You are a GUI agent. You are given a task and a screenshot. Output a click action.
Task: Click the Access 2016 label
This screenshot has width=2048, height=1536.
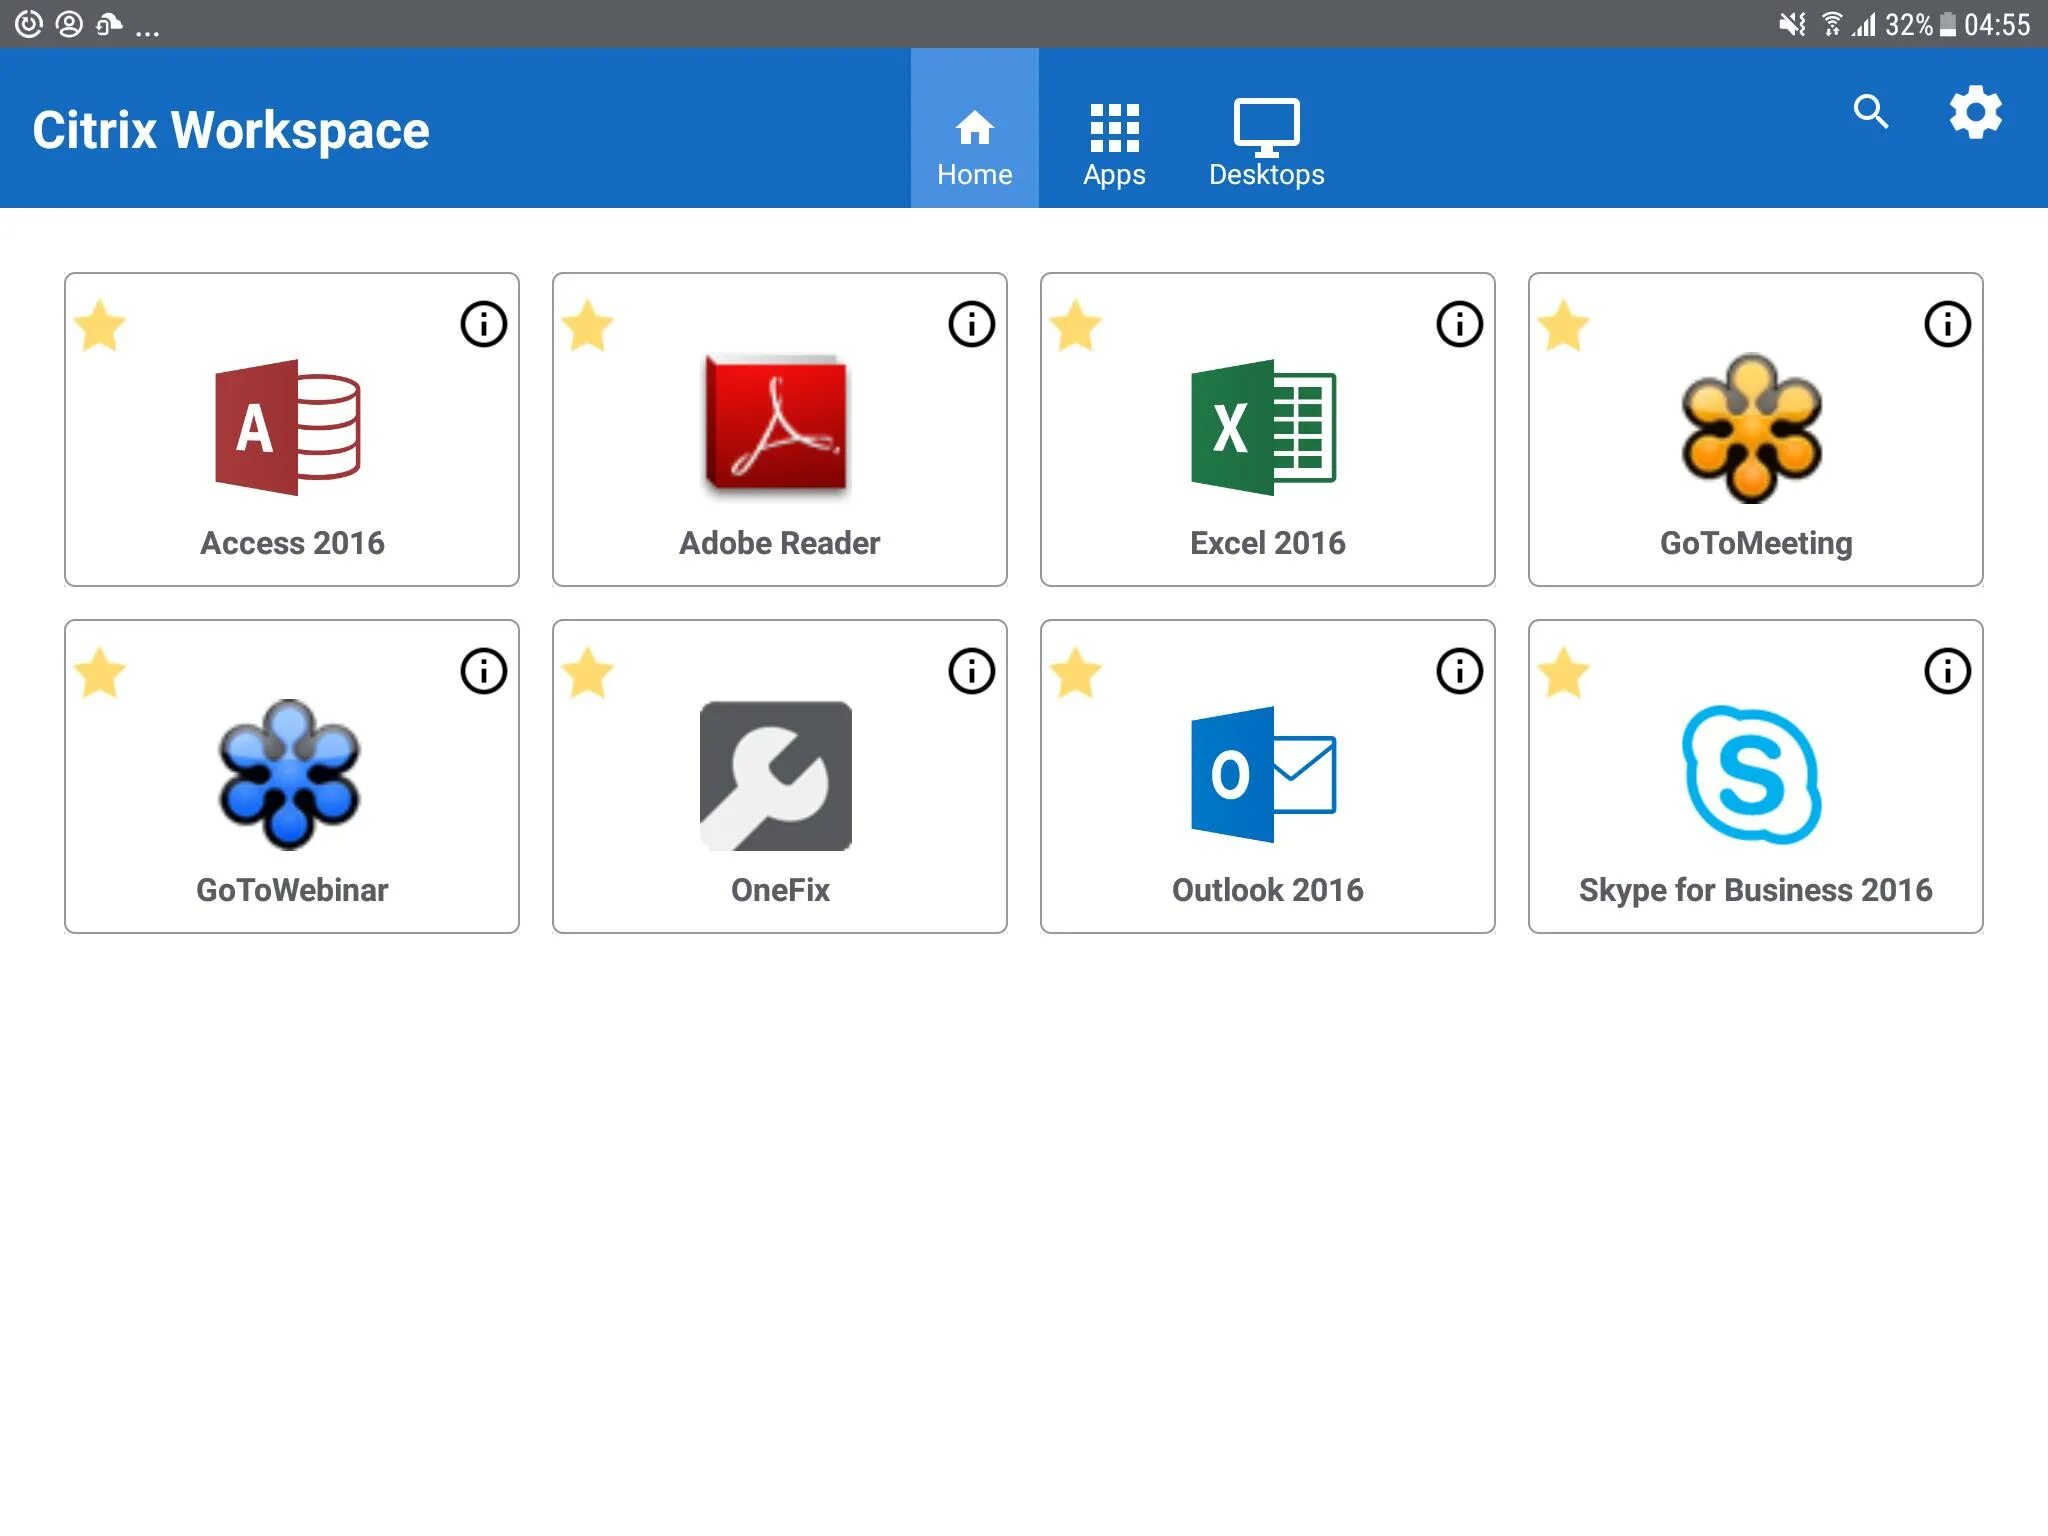pyautogui.click(x=292, y=543)
